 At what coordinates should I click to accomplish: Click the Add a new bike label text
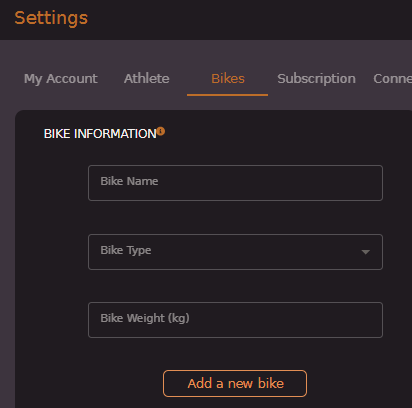[236, 384]
